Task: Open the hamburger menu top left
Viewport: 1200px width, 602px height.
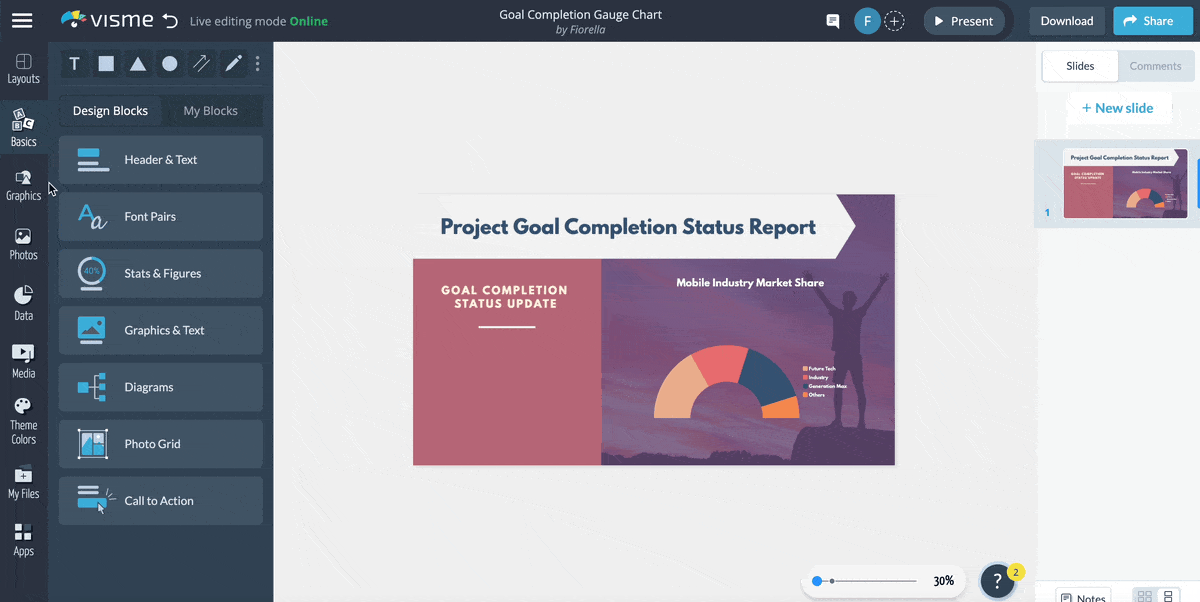Action: pyautogui.click(x=22, y=21)
